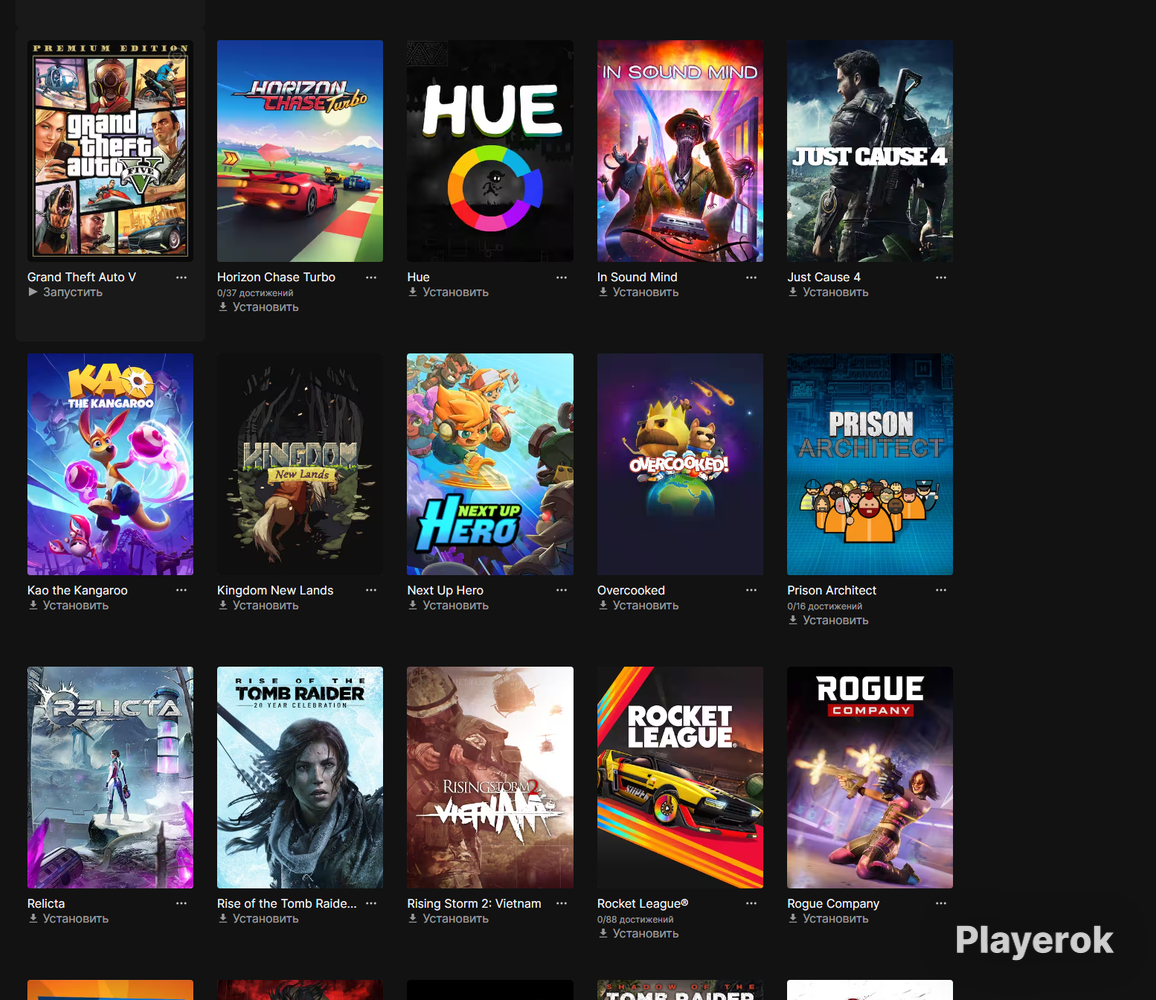The image size is (1156, 1000).
Task: Click the Prison Architect title text
Action: (x=832, y=591)
